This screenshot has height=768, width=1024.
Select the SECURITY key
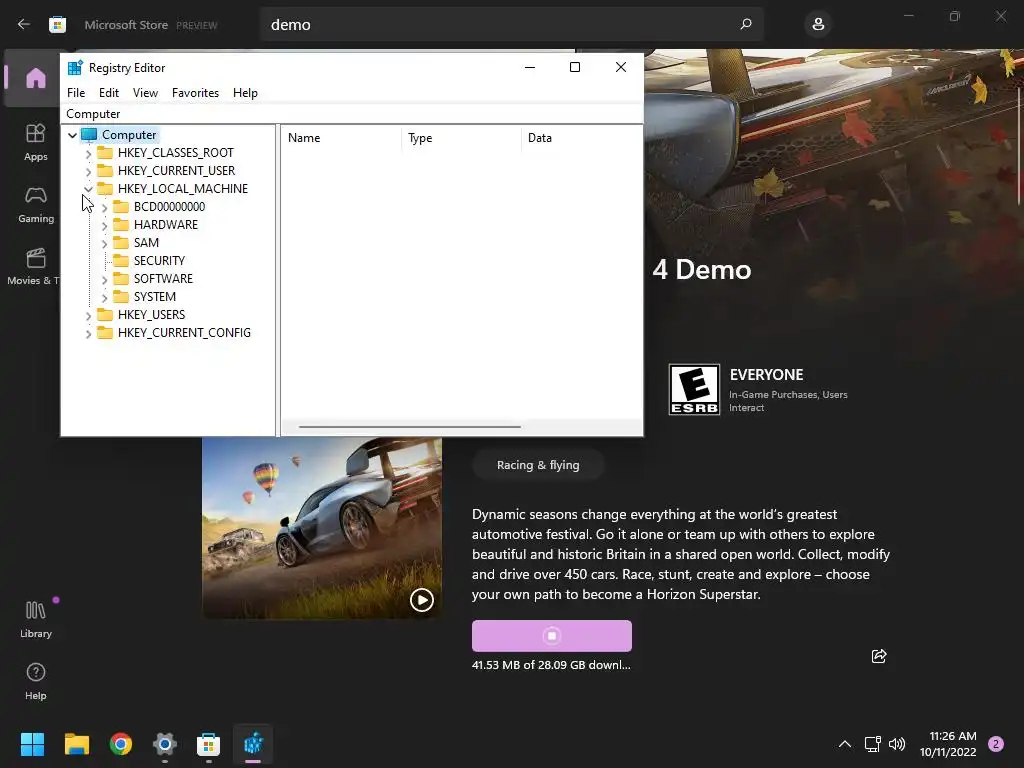point(159,261)
